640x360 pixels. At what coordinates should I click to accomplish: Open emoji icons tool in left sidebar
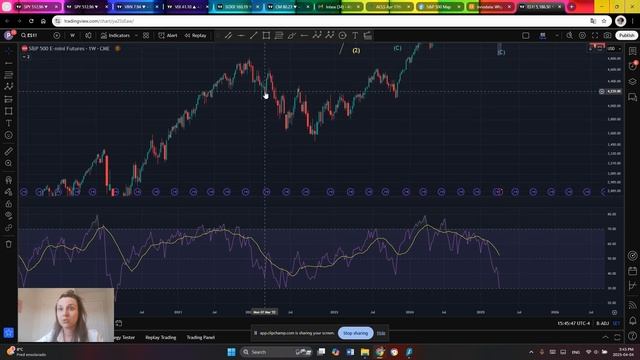(9, 135)
